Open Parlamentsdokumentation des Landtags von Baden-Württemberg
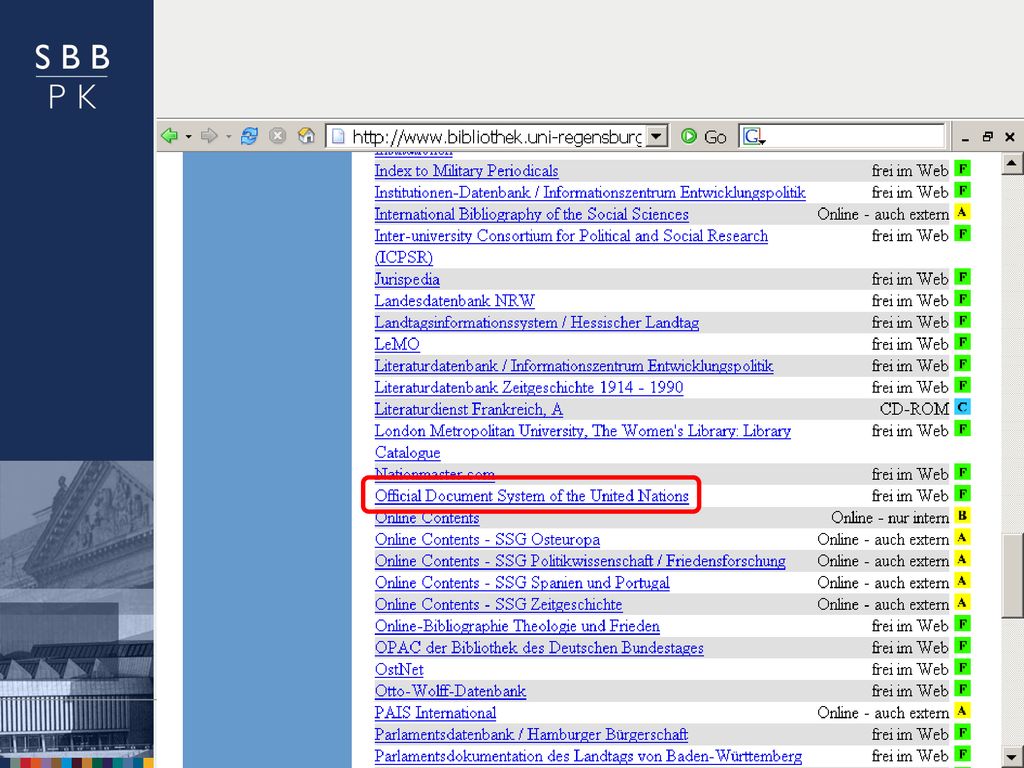Screen dimensions: 1024x768 588,756
